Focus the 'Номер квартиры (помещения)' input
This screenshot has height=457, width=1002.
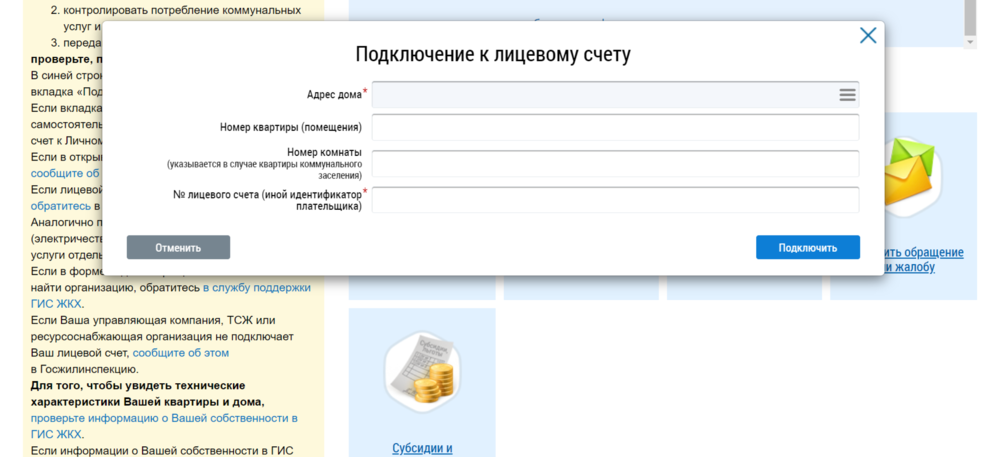[x=615, y=128]
